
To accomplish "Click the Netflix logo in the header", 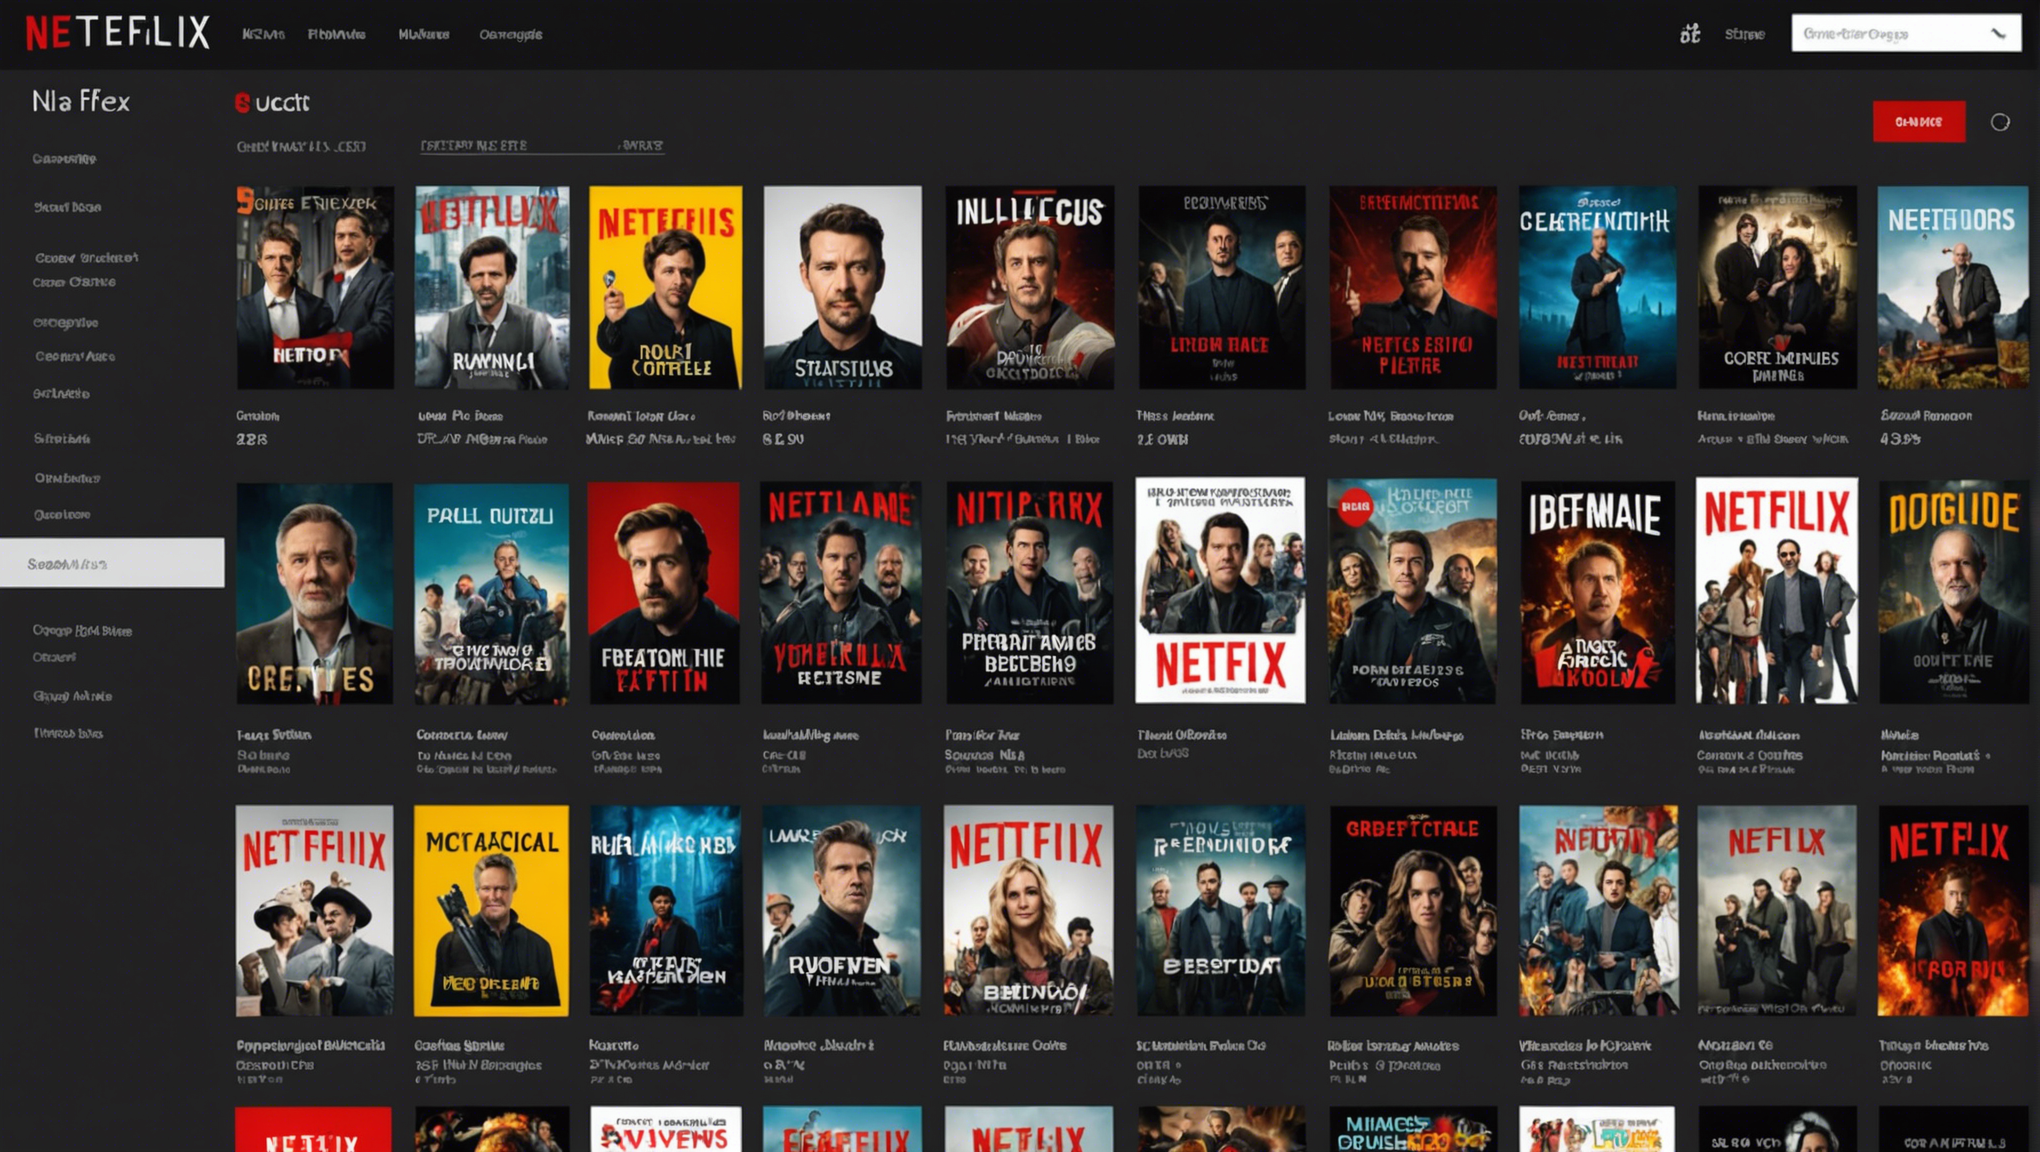I will (118, 33).
